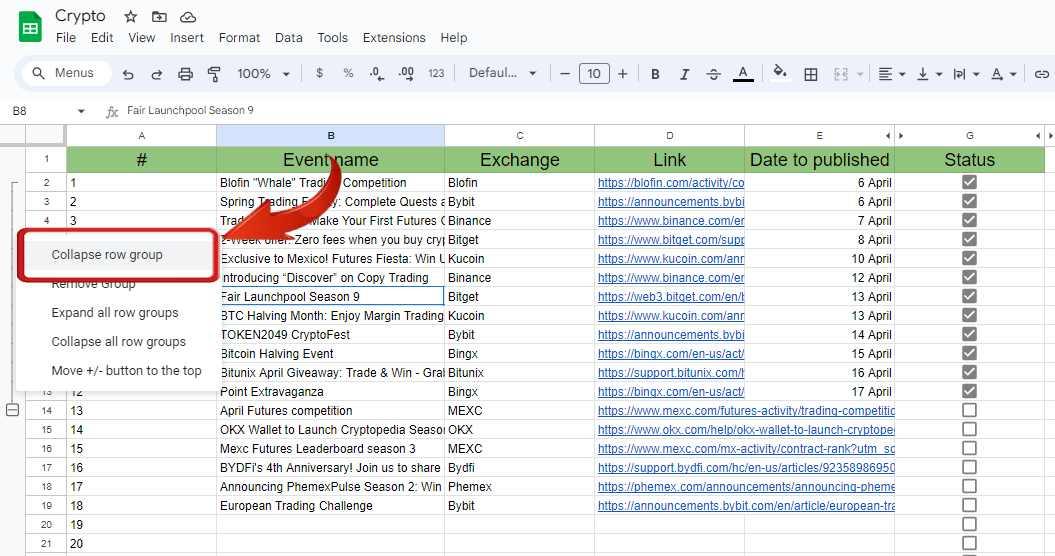
Task: Choose Move +/- button to the top
Action: (x=126, y=370)
